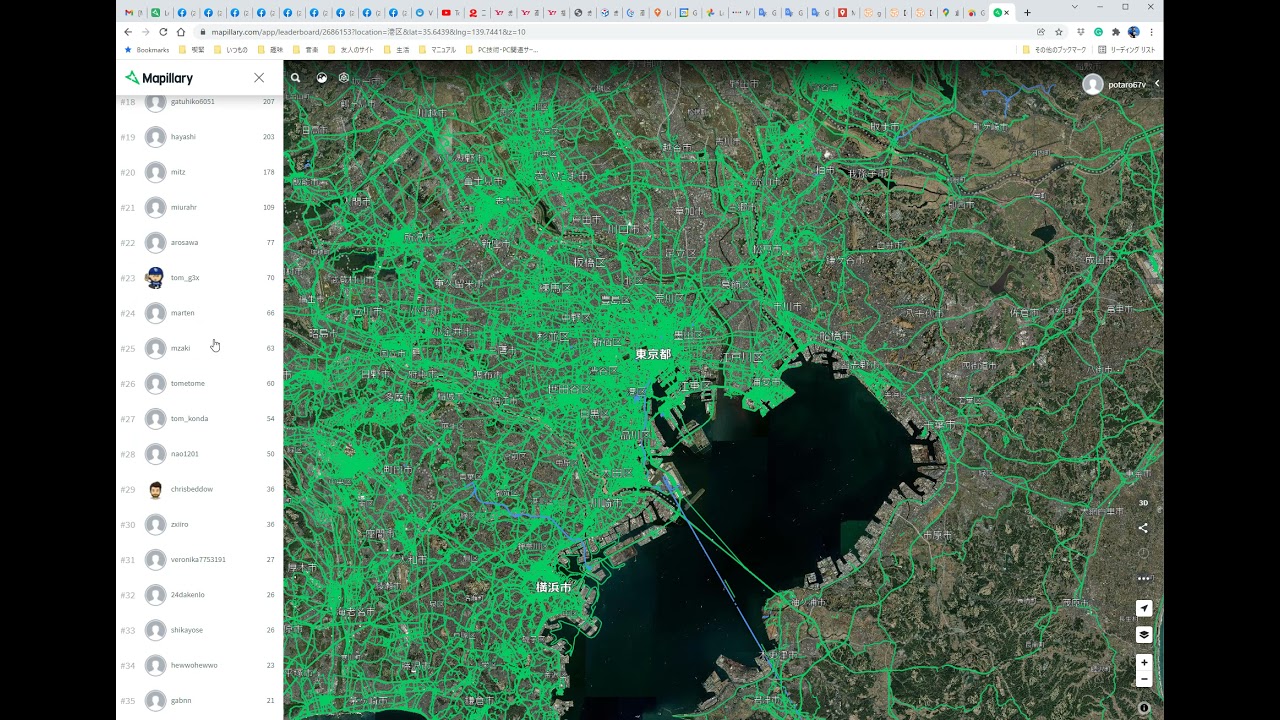The height and width of the screenshot is (720, 1280).
Task: Click chrisbeddow bearded avatar
Action: (x=155, y=489)
